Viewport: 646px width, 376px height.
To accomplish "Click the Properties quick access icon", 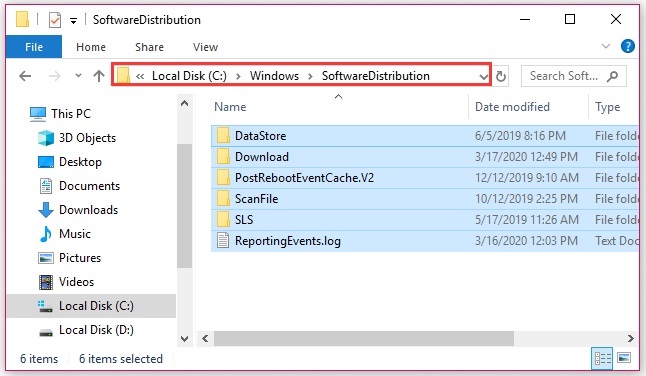I will [55, 19].
